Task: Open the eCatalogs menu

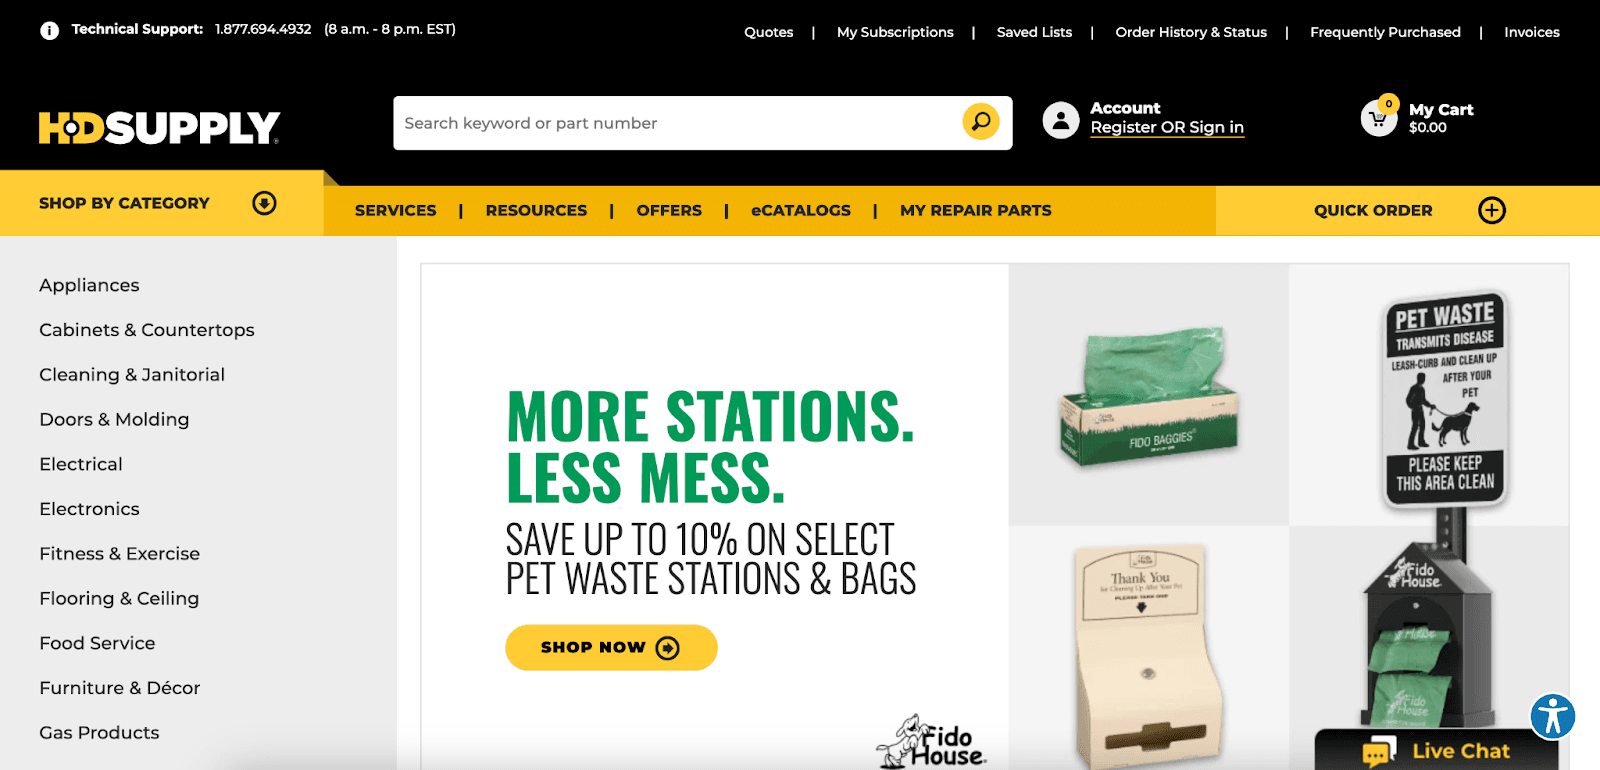Action: point(801,210)
